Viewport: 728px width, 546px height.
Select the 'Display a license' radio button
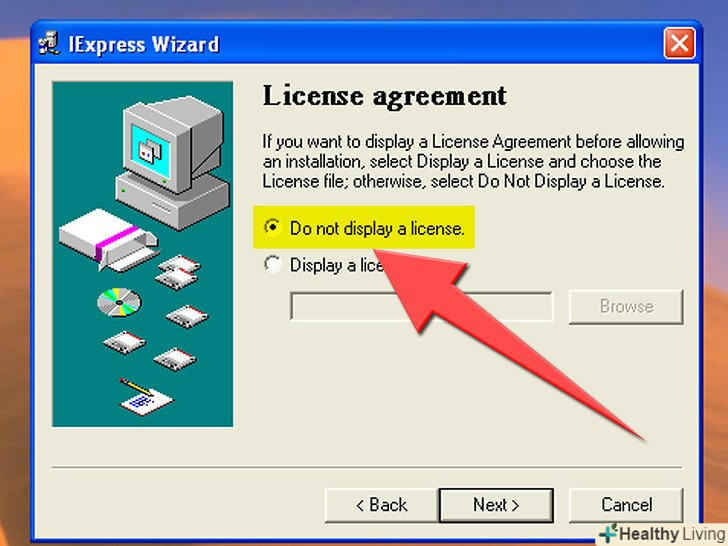(272, 264)
